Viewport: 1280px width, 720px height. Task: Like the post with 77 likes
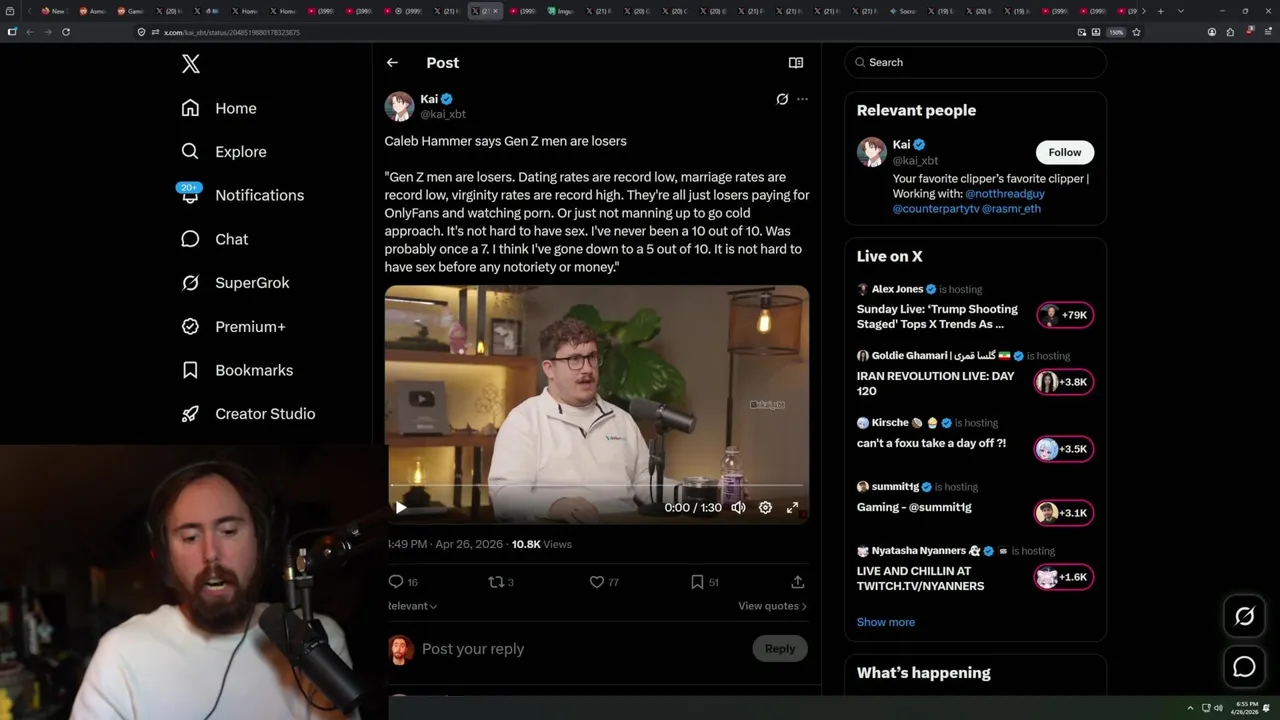point(597,582)
